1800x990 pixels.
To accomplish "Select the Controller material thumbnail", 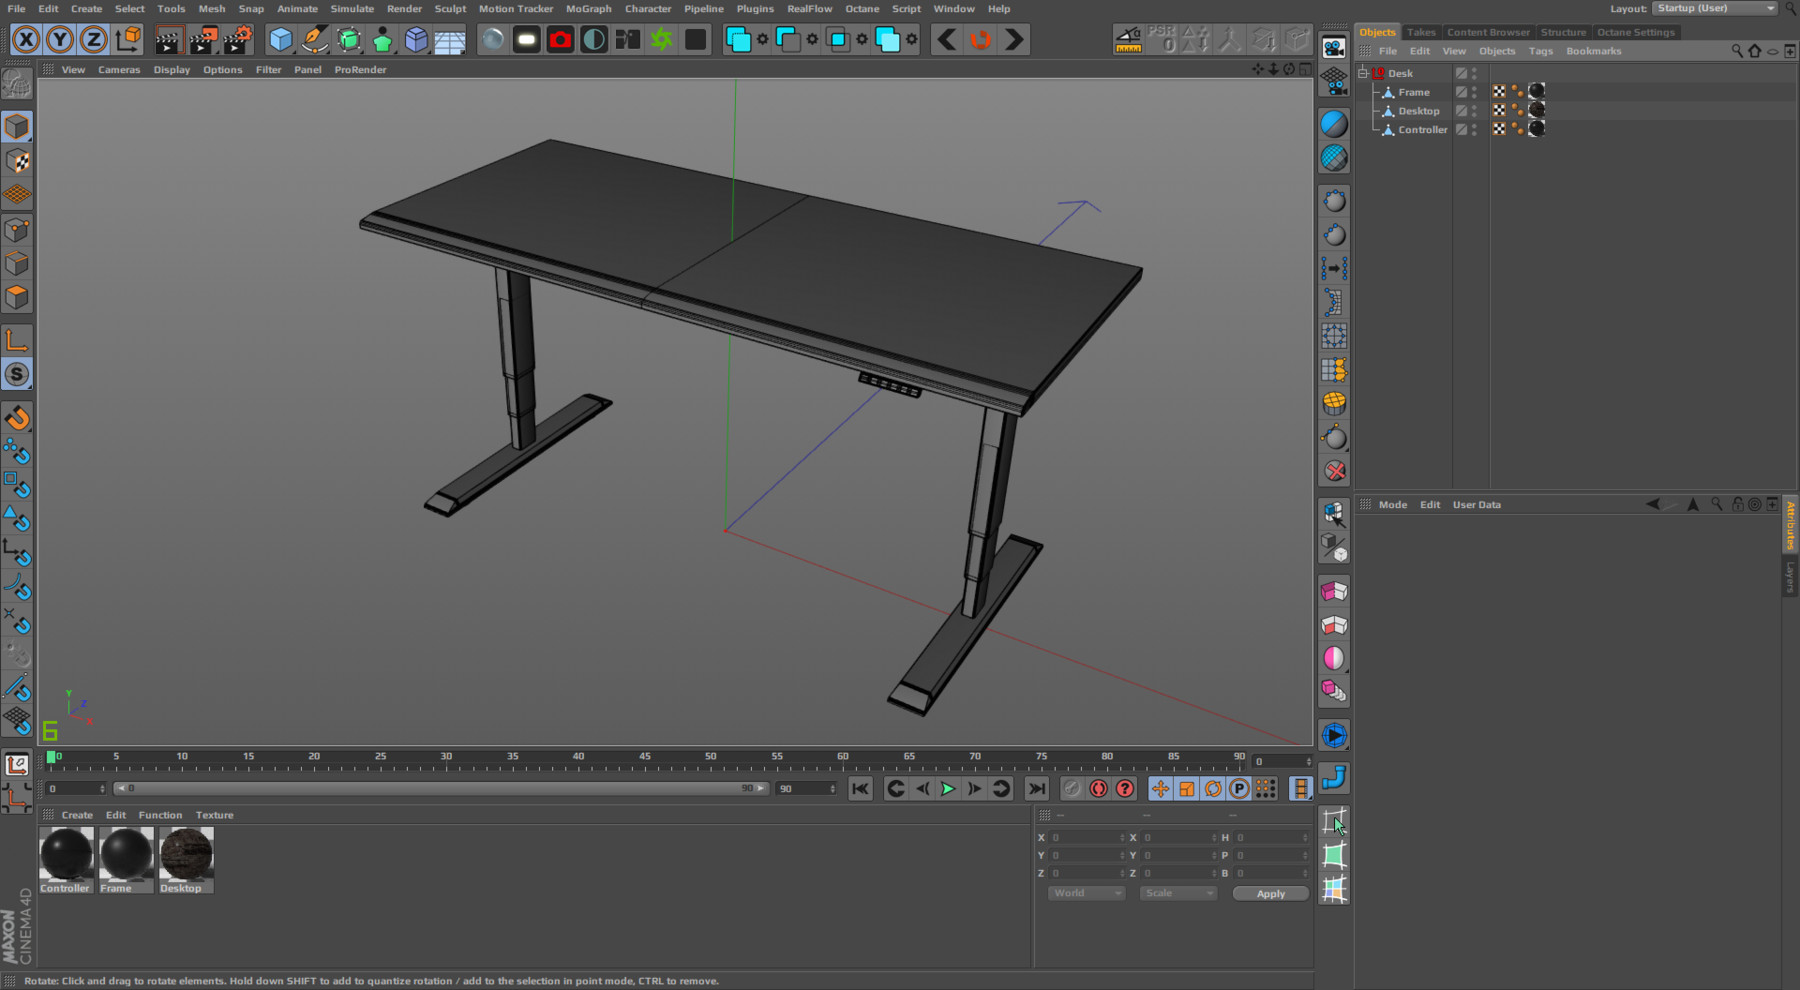I will tap(65, 857).
